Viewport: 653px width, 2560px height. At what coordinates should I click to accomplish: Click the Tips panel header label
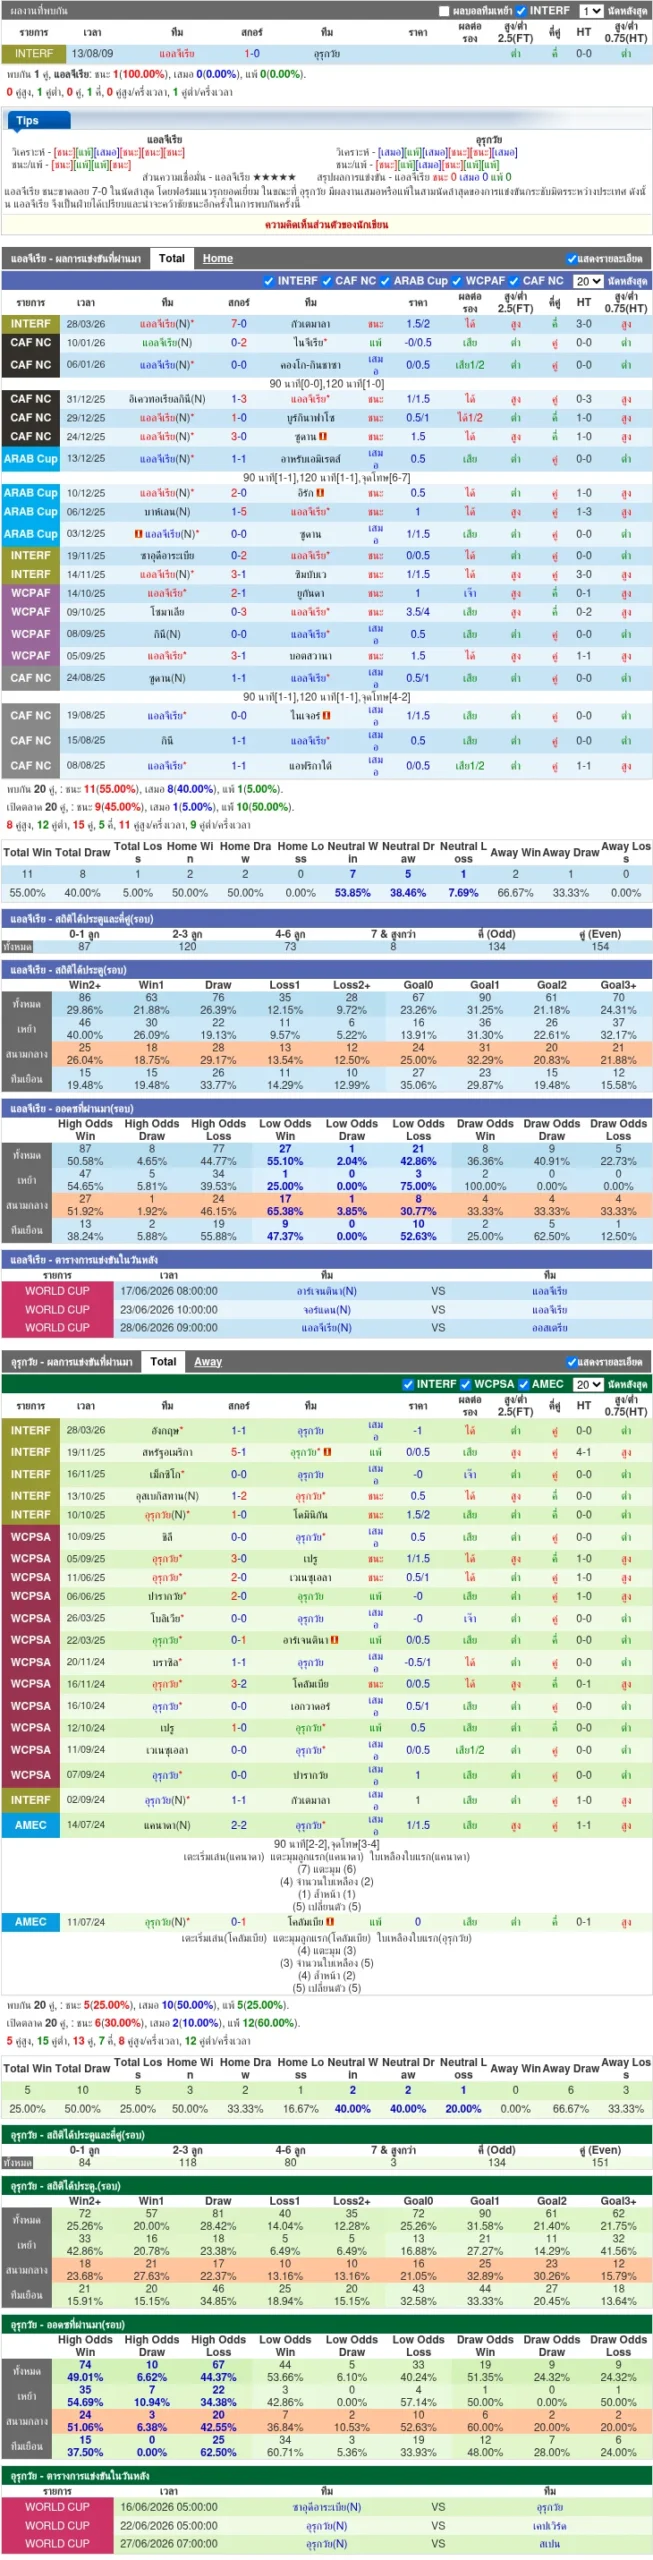click(x=27, y=120)
